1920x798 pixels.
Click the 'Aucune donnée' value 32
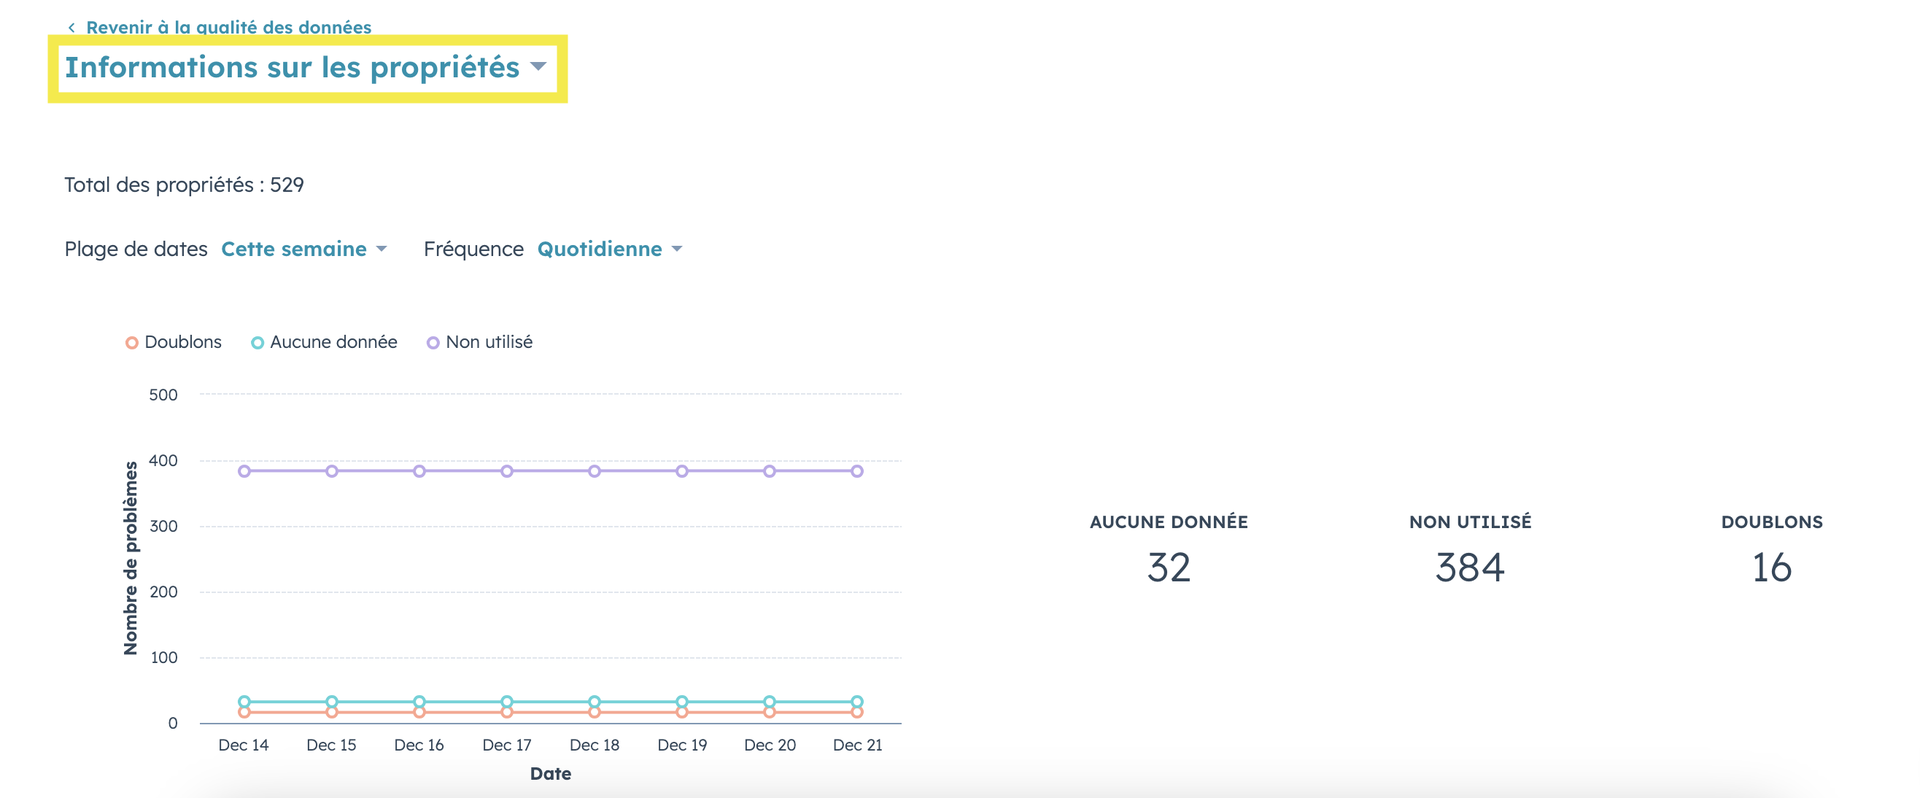click(1169, 568)
